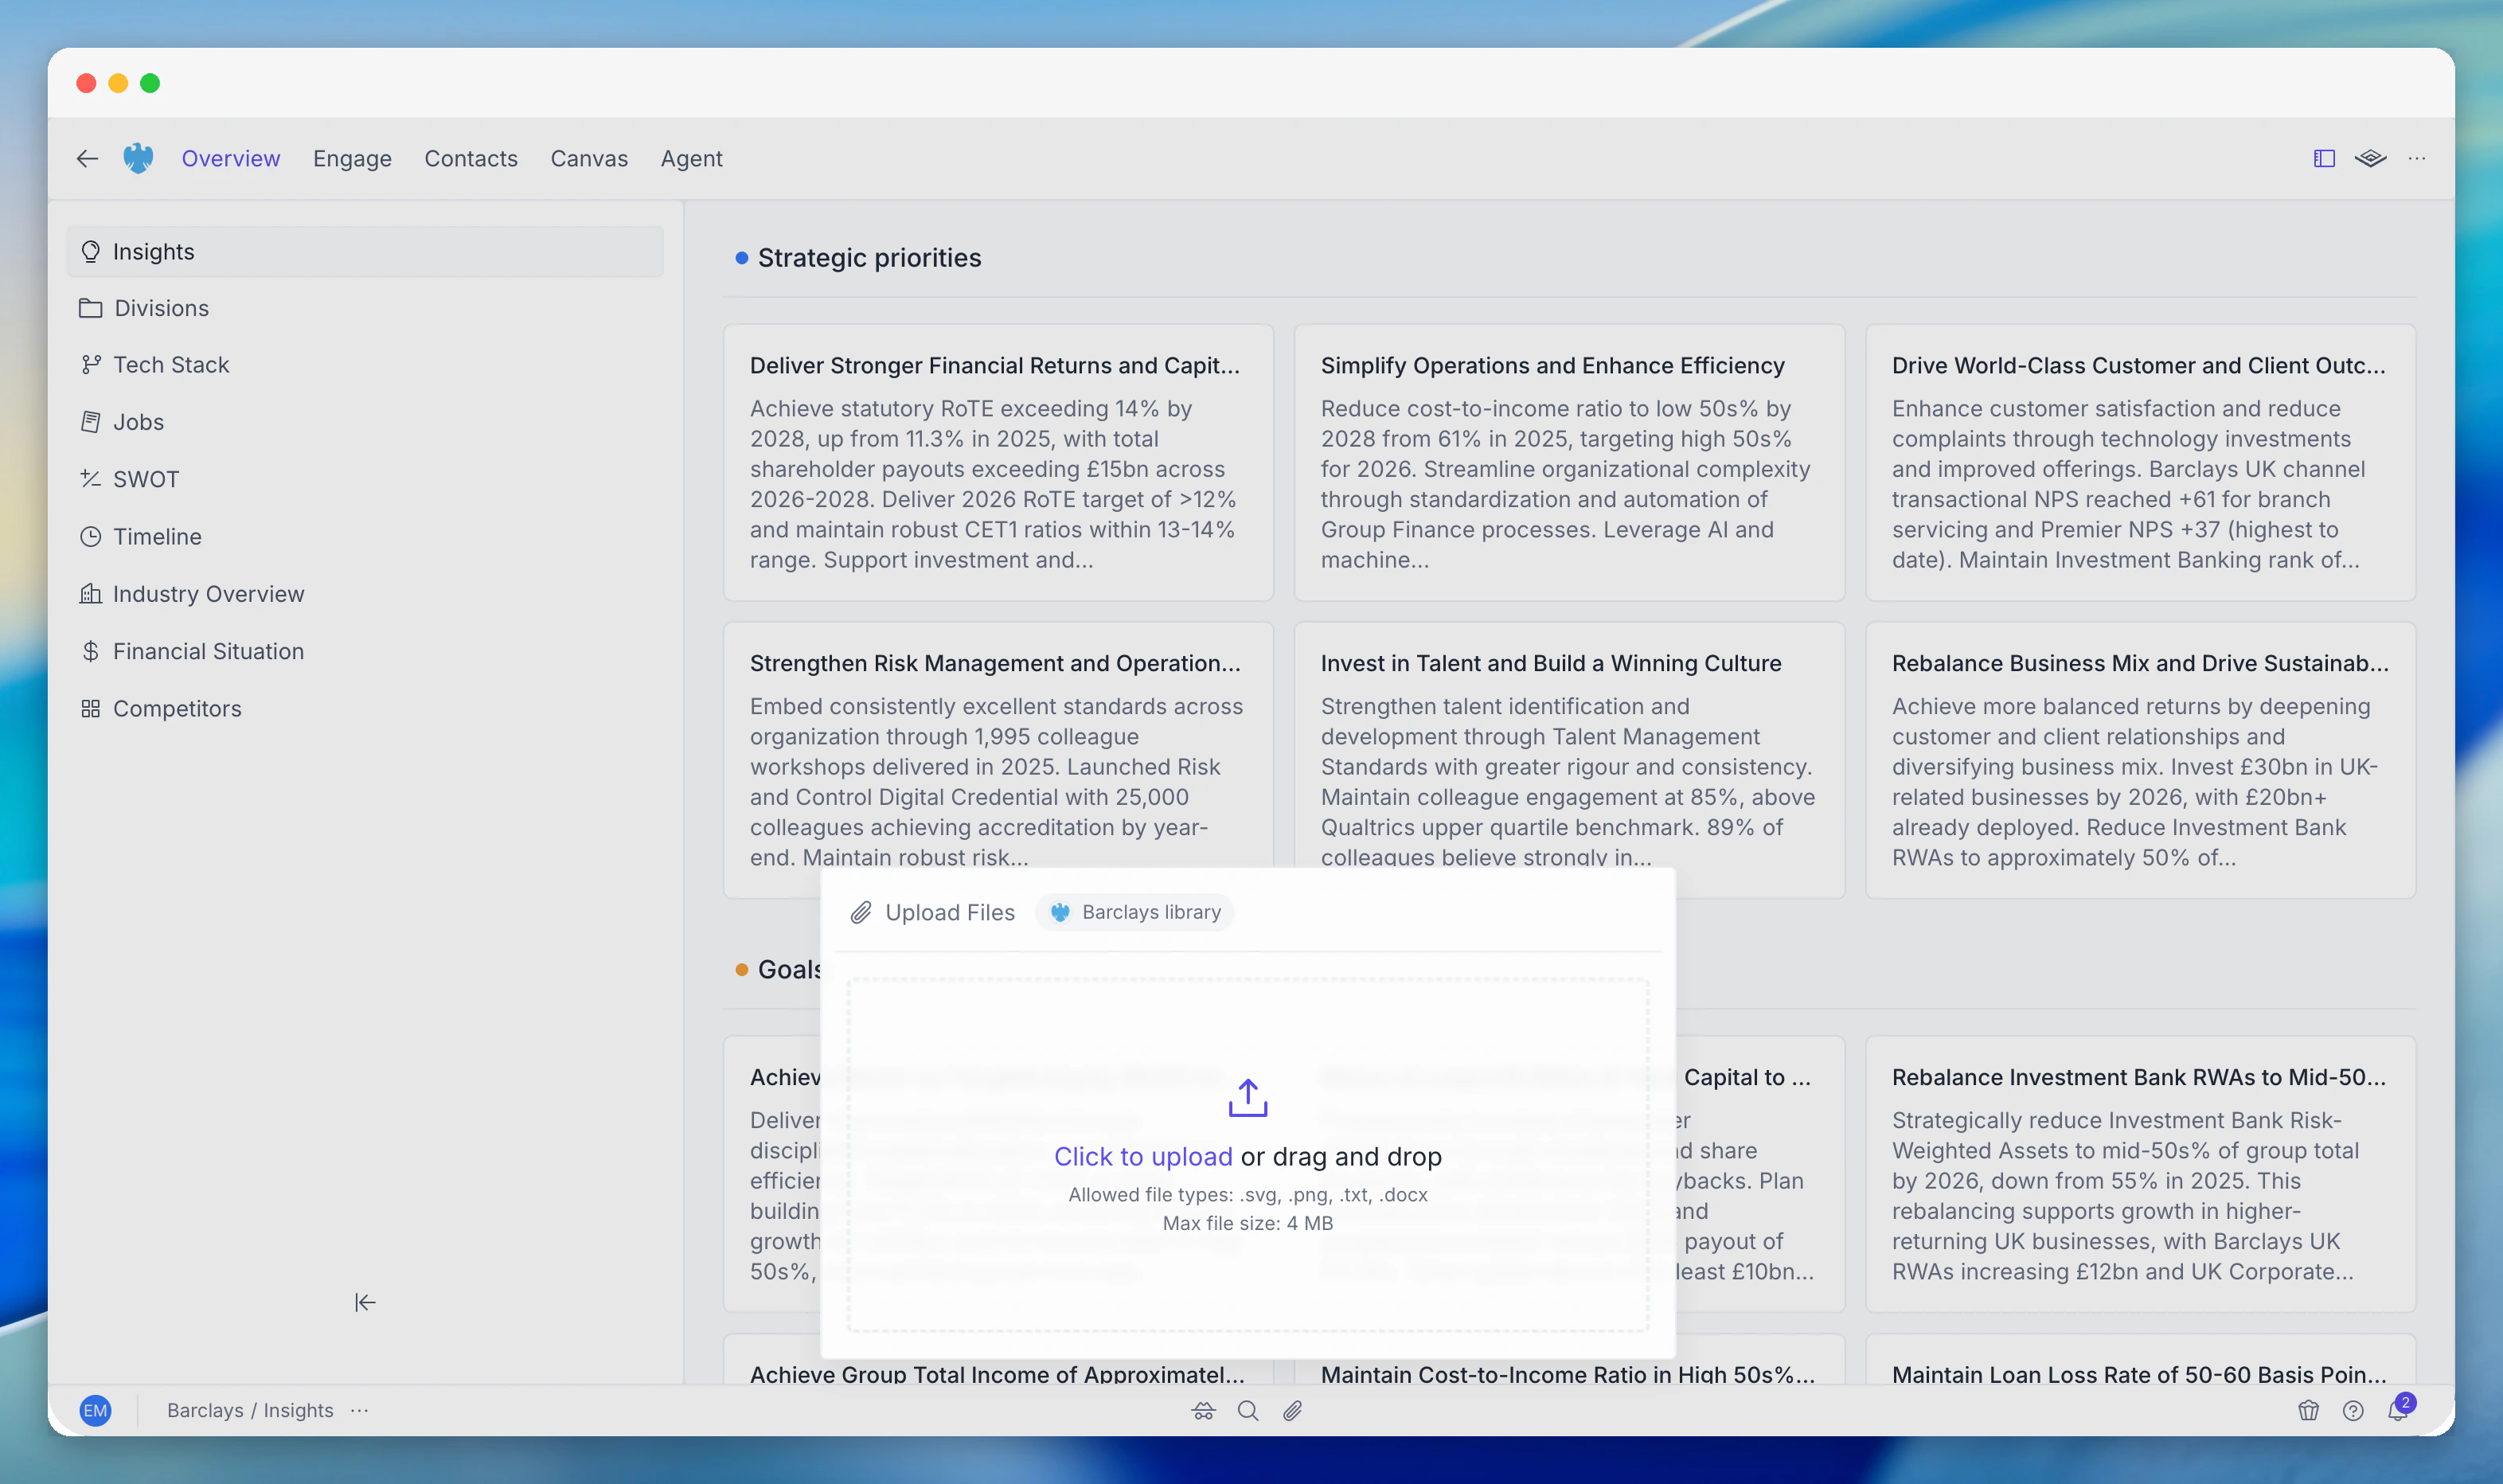Open 'Simplify Operations and Enhance Efficiency' card
2503x1484 pixels.
coord(1569,462)
